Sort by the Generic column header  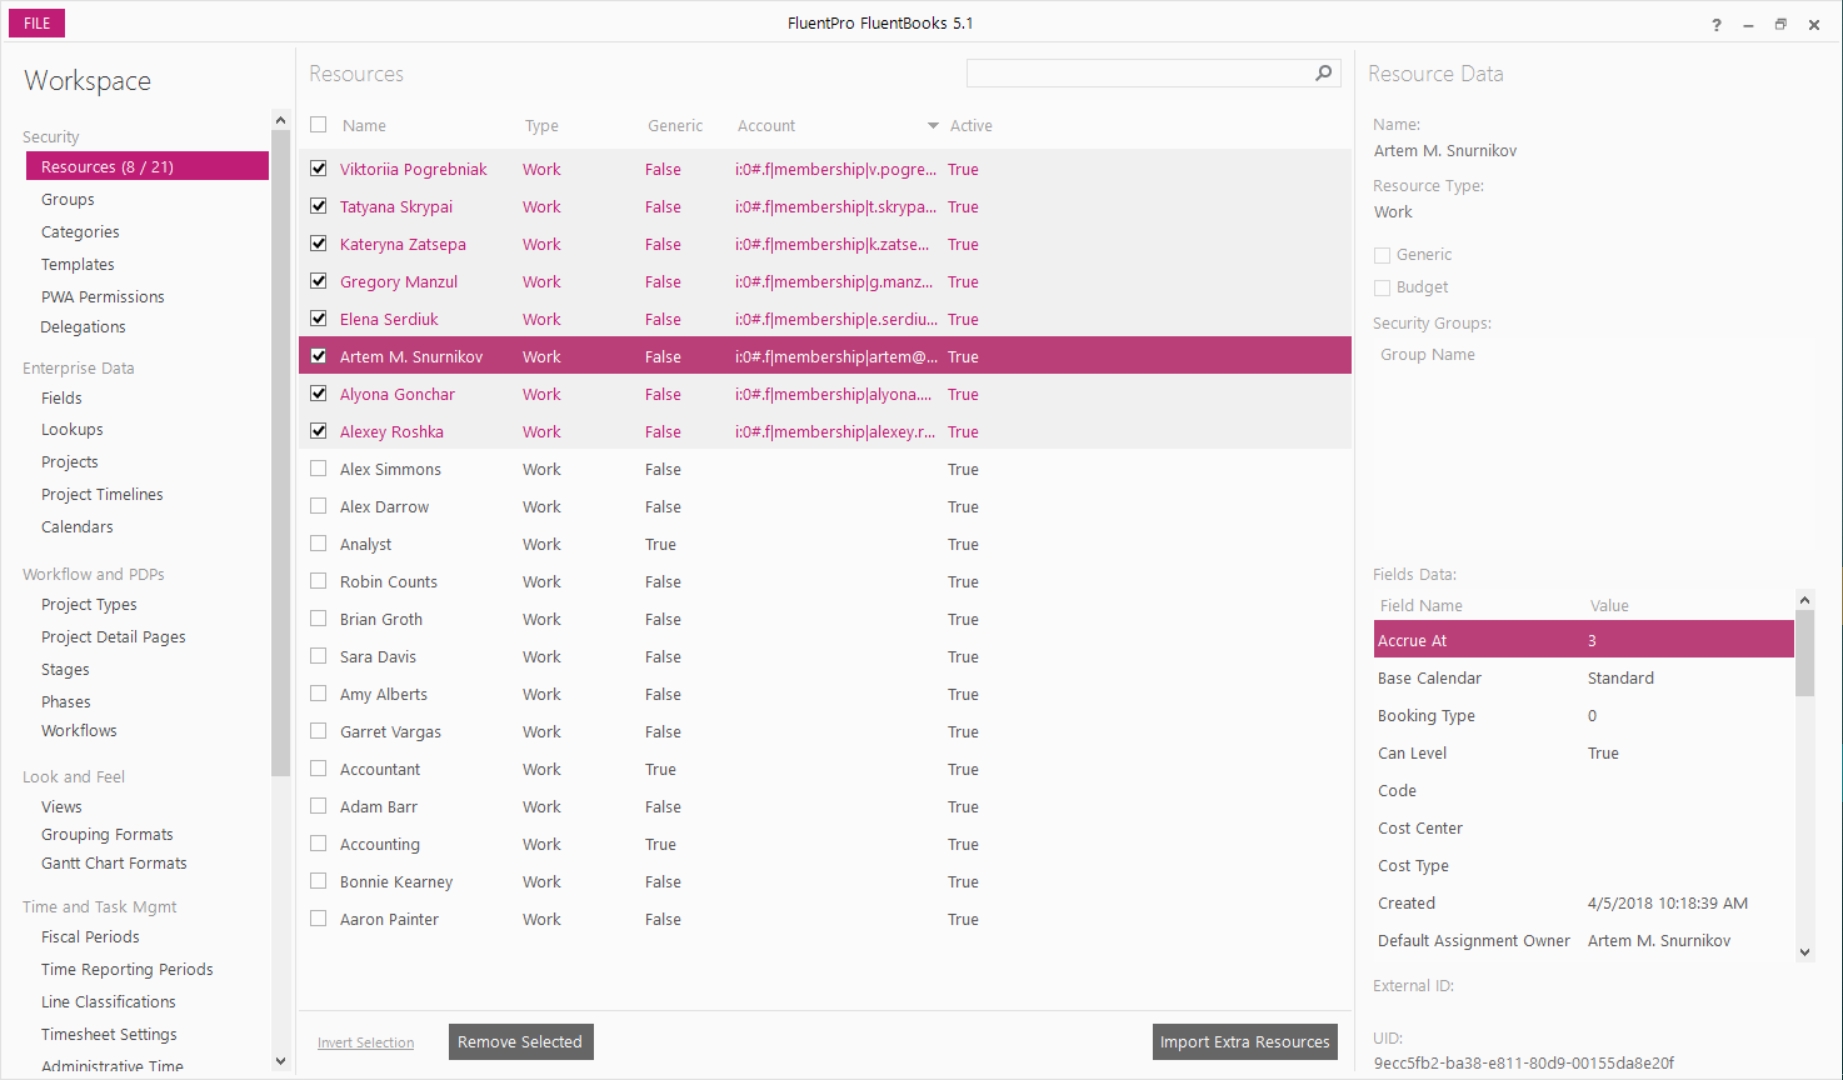675,126
